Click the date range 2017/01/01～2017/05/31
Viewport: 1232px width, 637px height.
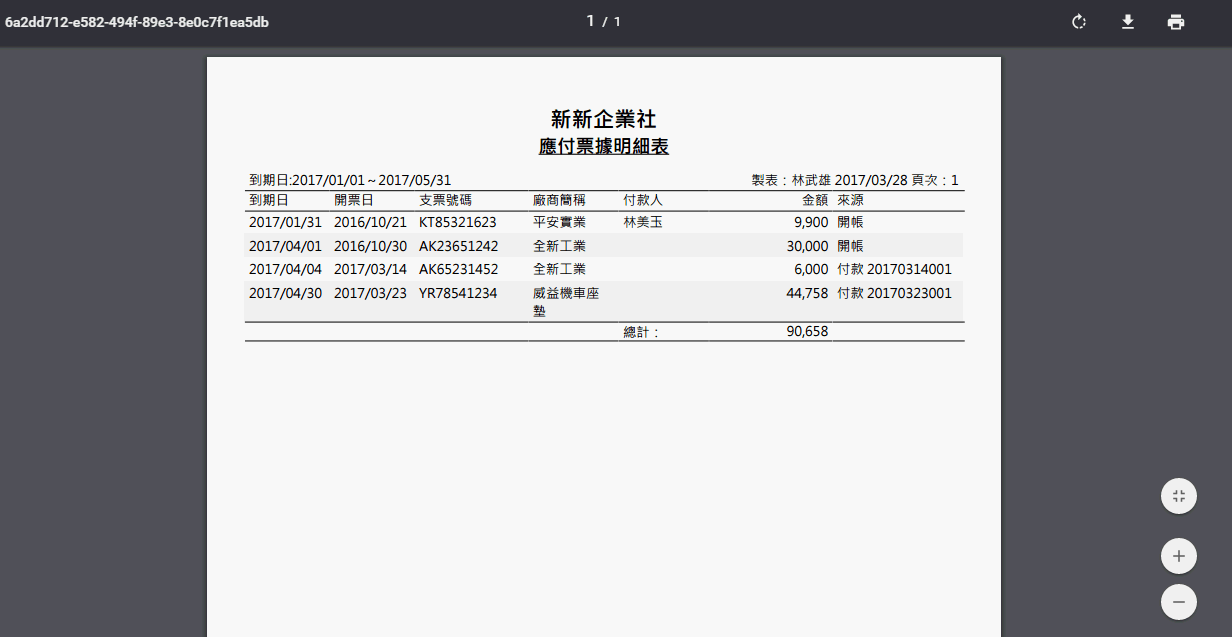point(371,180)
